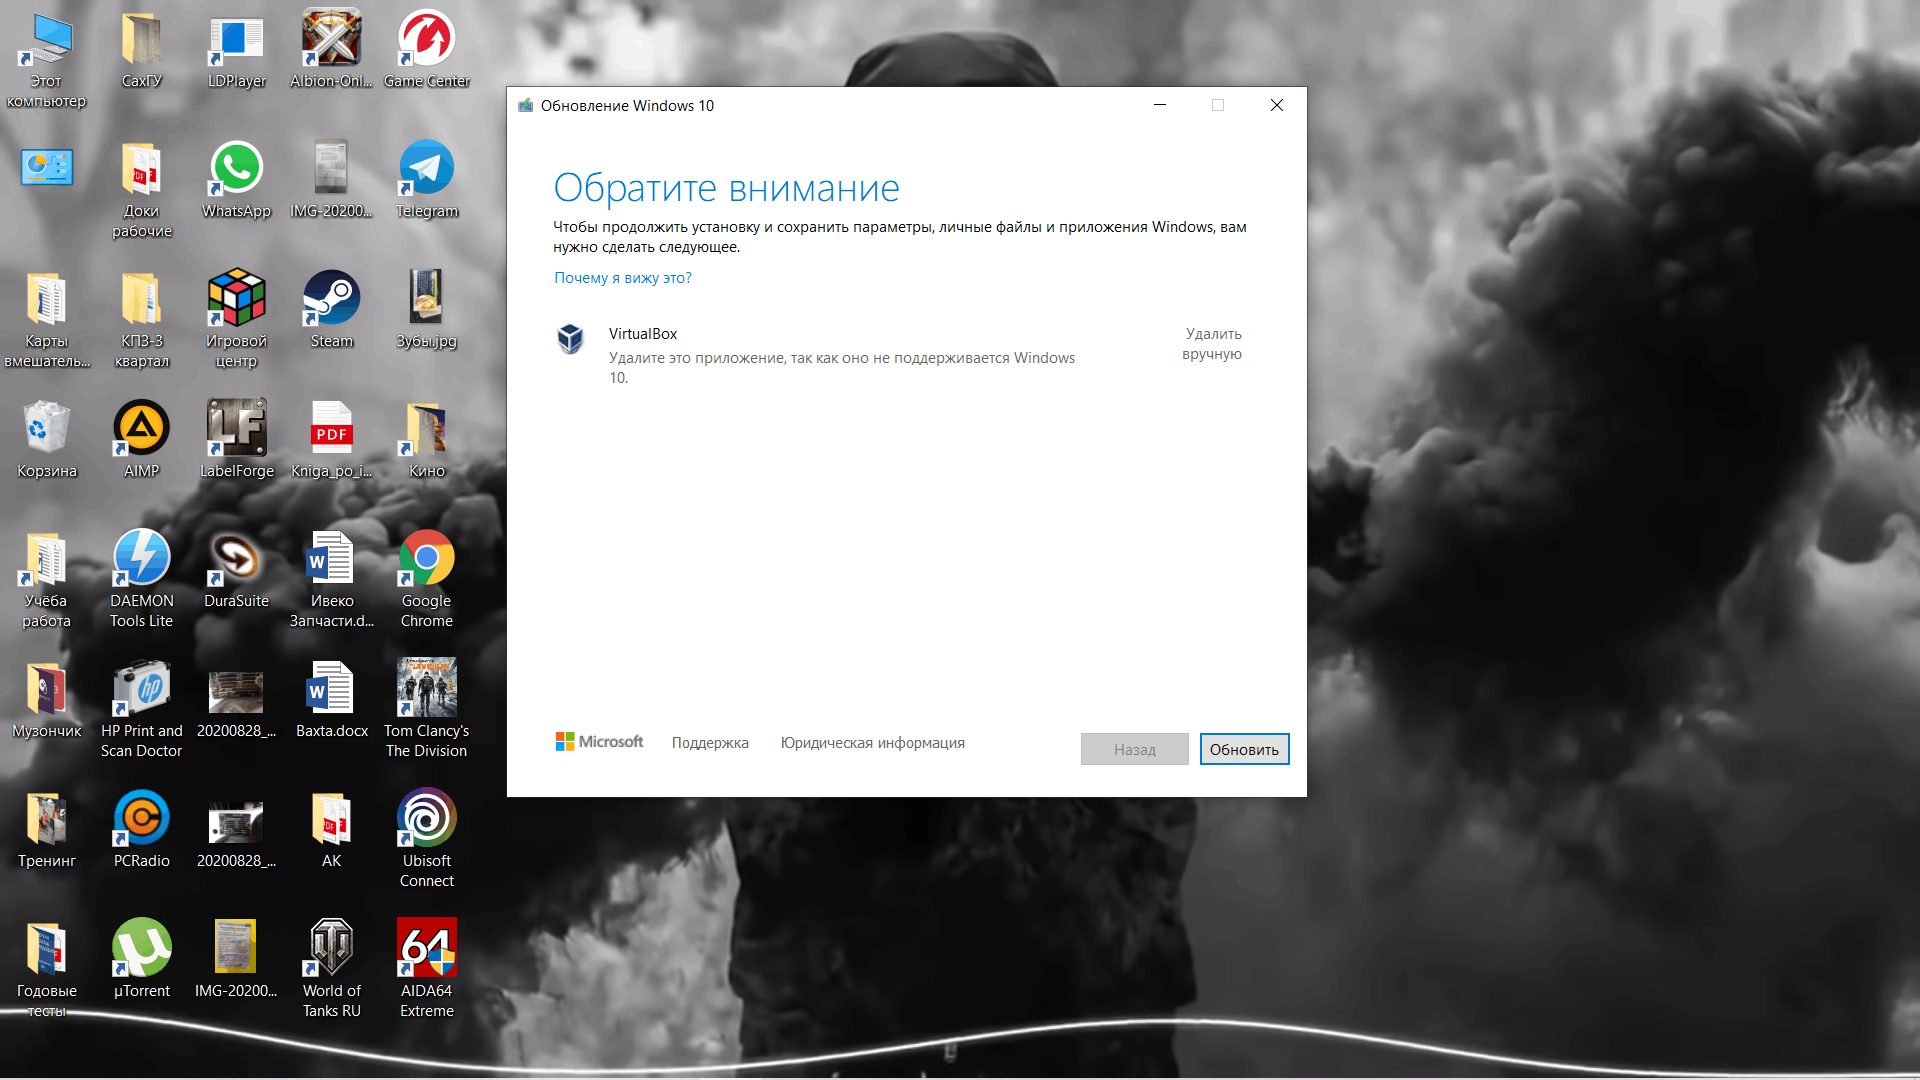
Task: Select the Ивеко Запчасти Word document
Action: coord(331,581)
